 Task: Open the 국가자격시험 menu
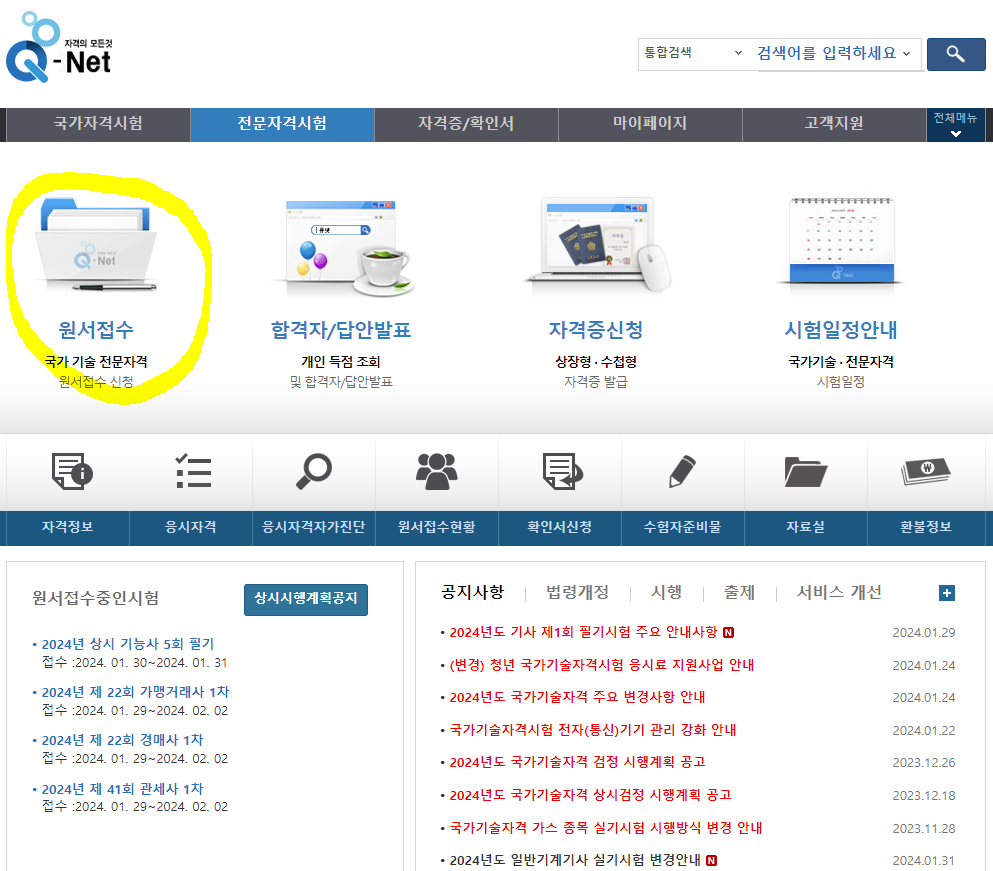pos(98,124)
